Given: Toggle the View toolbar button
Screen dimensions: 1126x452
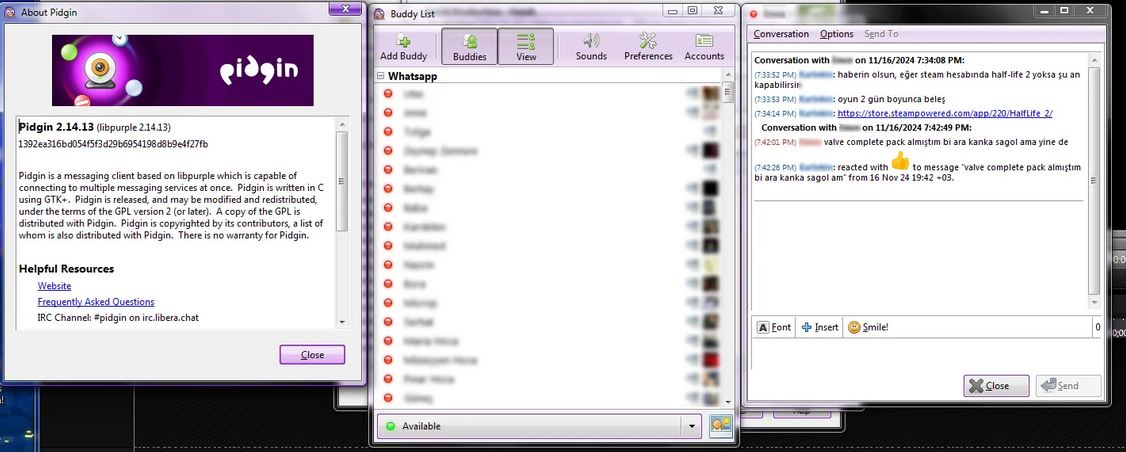Looking at the screenshot, I should tap(526, 47).
